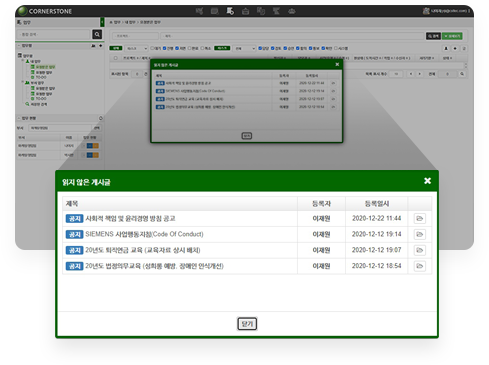489x365 pixels.
Task: Click the 닫기 button in the enlarged dialog
Action: coord(247,324)
